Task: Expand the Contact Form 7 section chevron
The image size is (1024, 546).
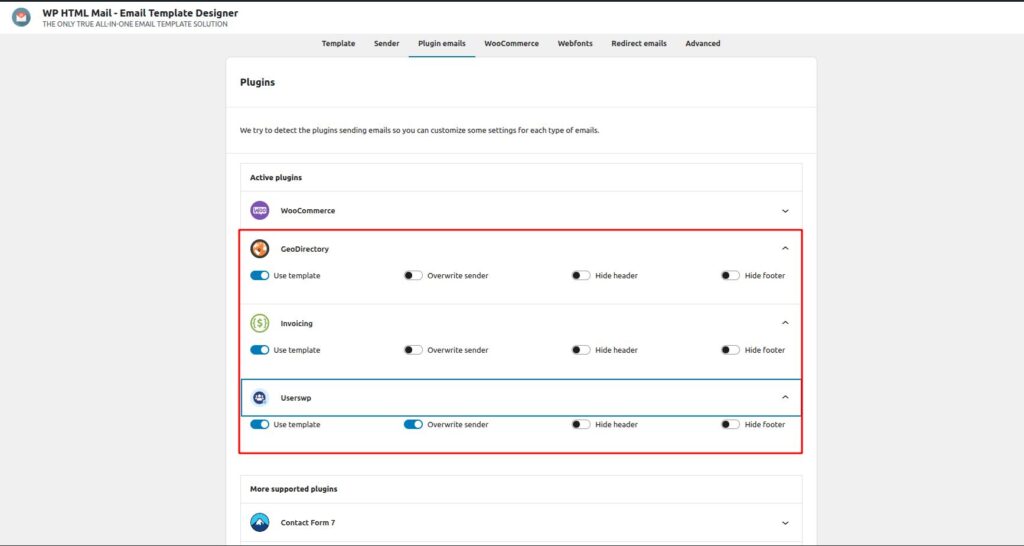Action: (785, 522)
